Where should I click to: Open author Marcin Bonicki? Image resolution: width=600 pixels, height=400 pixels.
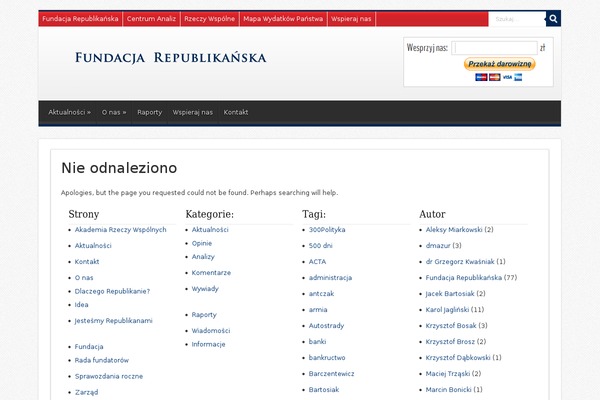pyautogui.click(x=448, y=390)
